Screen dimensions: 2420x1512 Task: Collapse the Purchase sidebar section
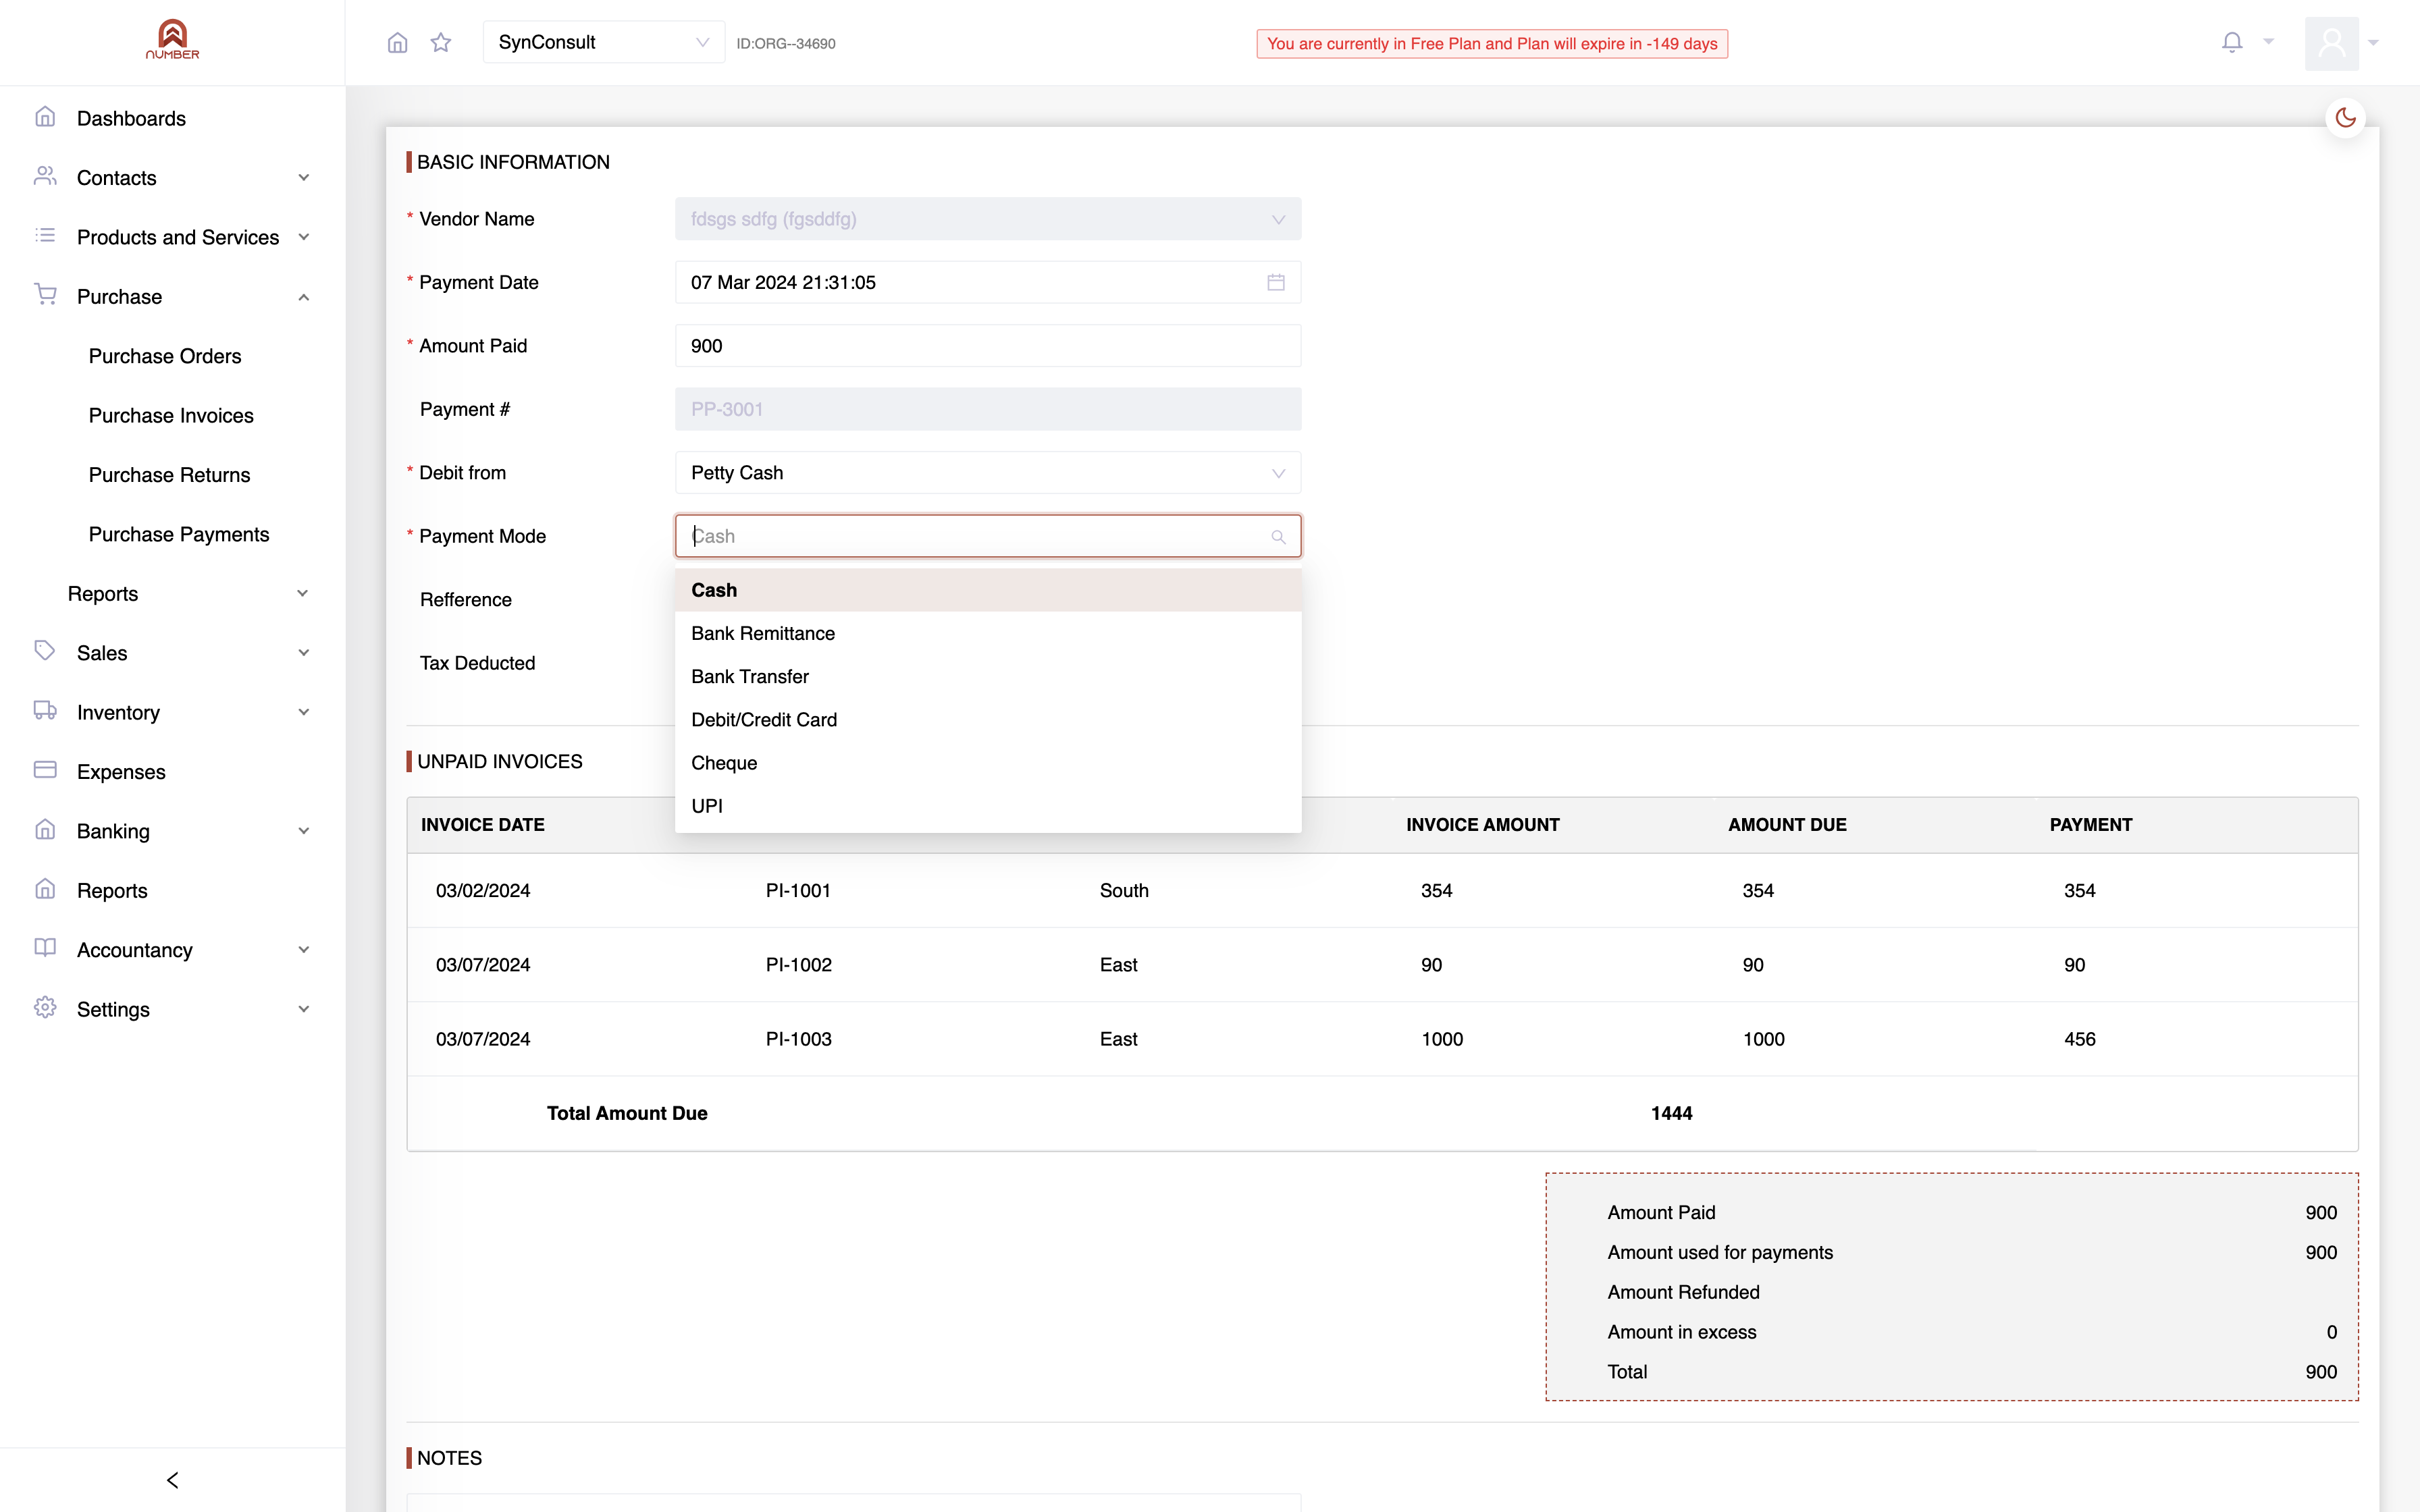tap(172, 297)
